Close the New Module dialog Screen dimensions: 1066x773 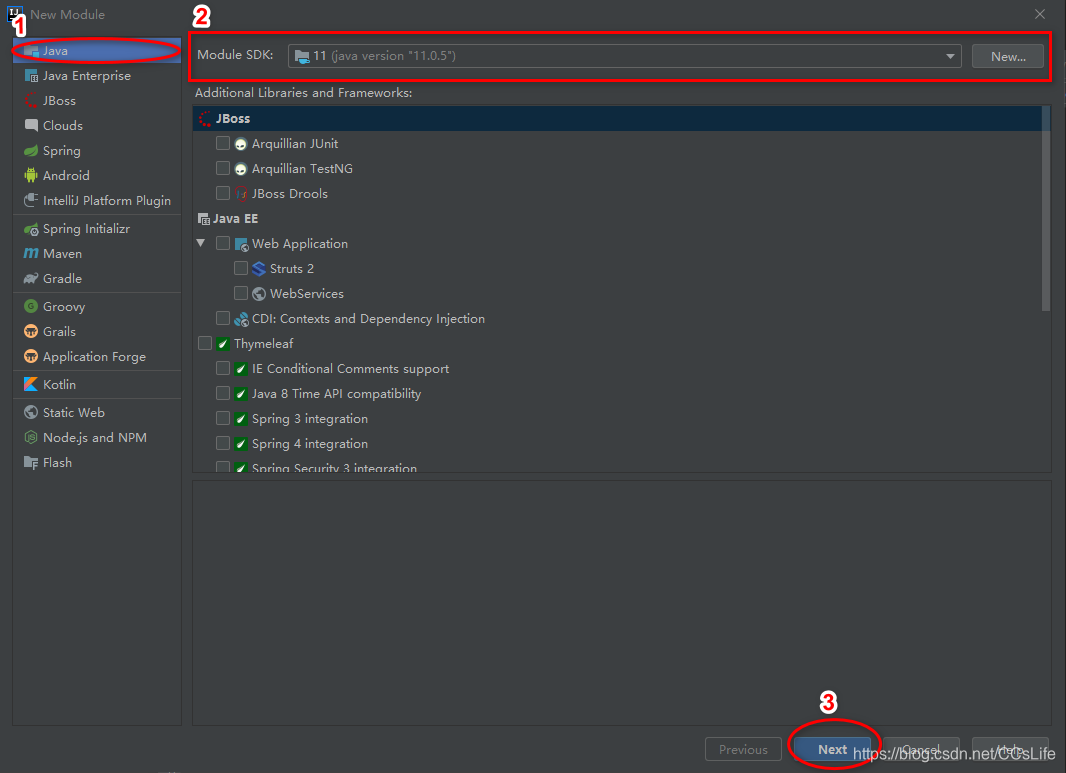point(1039,14)
